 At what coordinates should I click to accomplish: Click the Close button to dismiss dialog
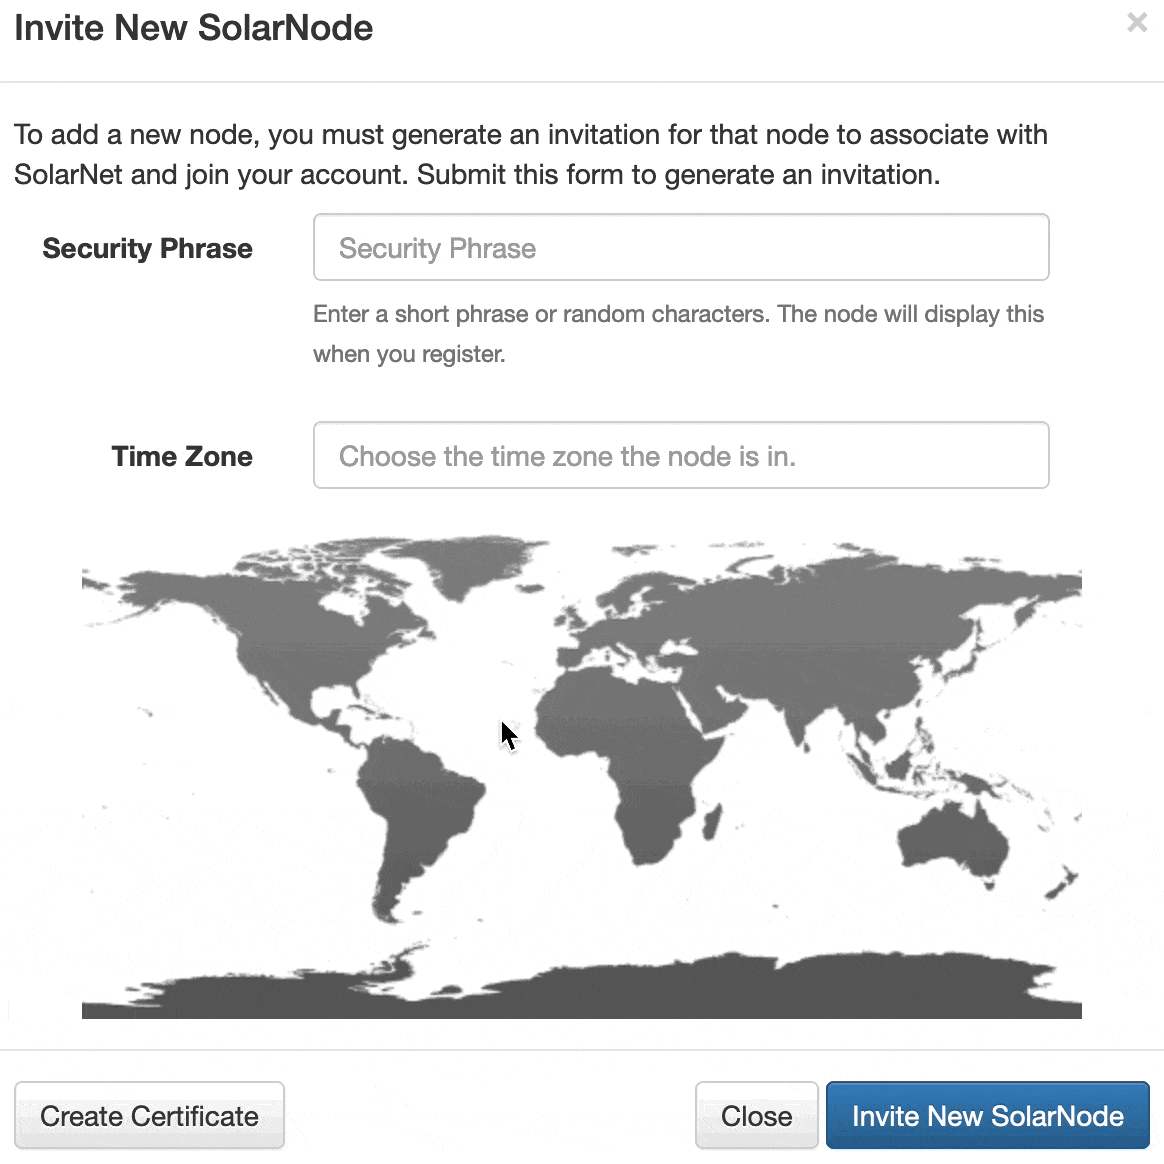756,1115
